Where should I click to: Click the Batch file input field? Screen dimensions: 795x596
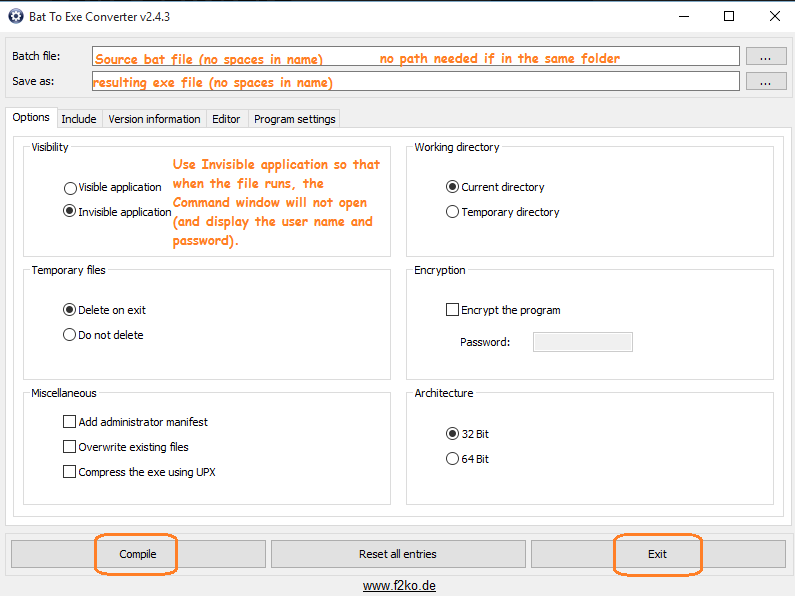click(x=415, y=57)
